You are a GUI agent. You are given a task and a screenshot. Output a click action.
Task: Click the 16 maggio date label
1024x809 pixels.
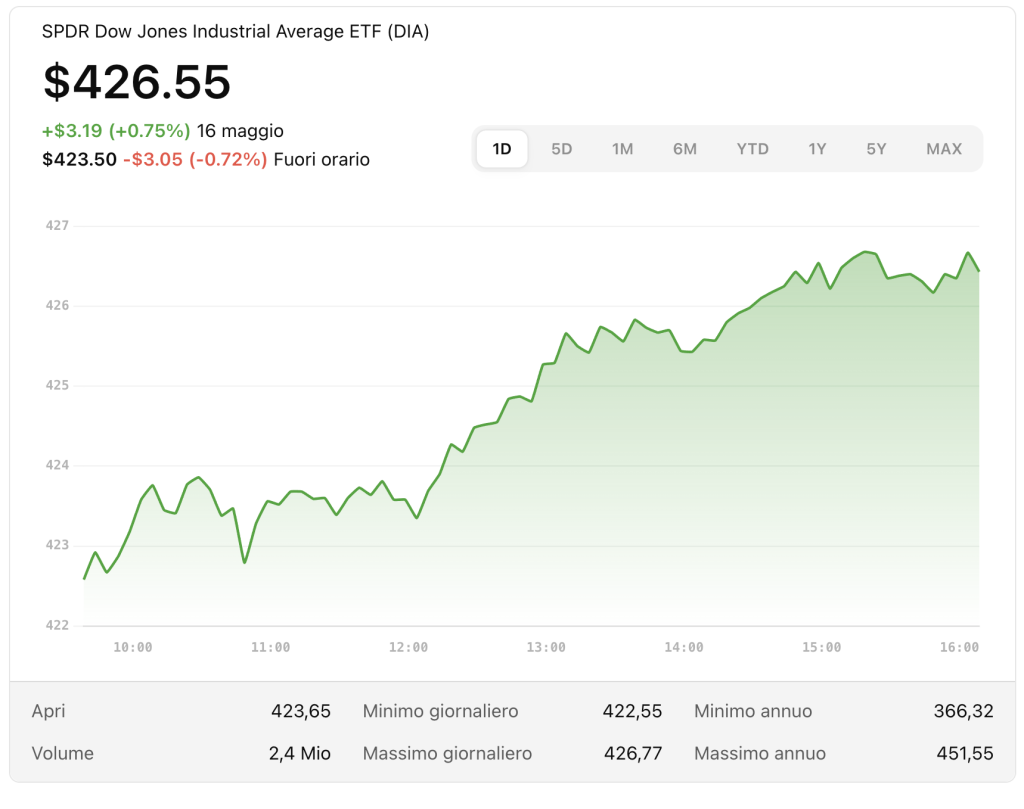[x=240, y=131]
